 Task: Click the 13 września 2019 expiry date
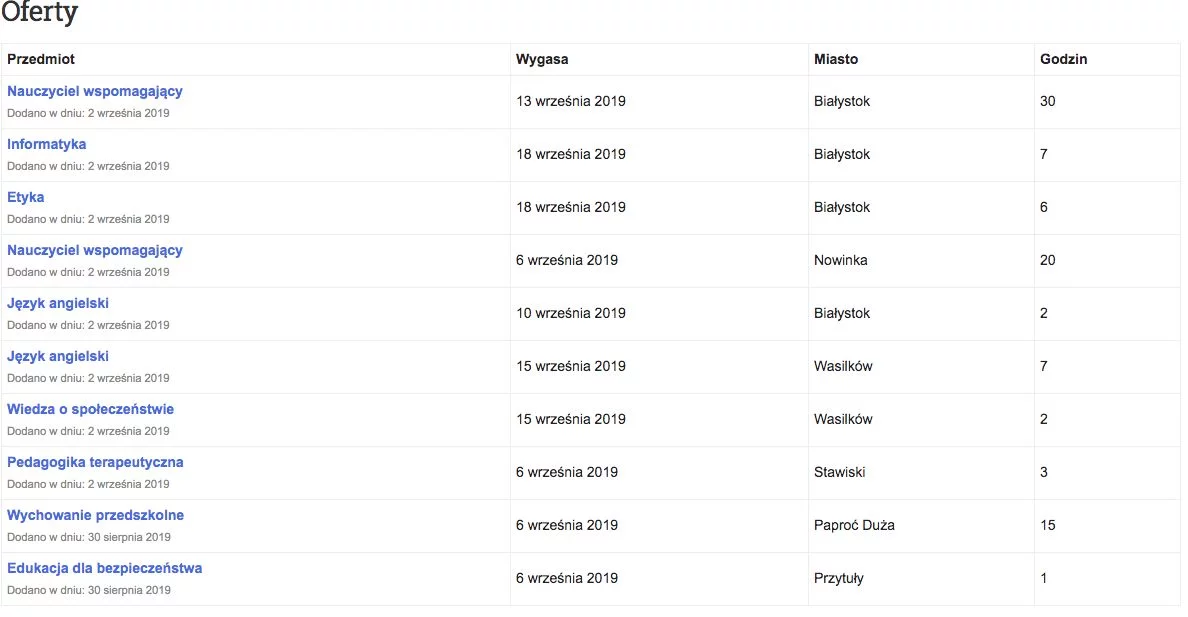[571, 101]
